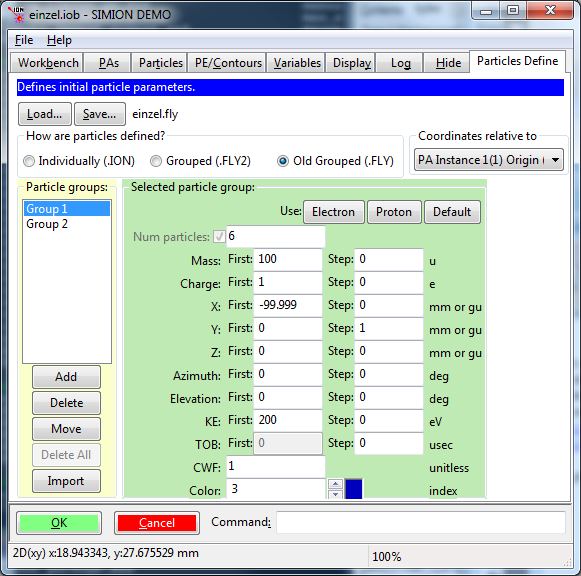Switch to the Log tab
The height and width of the screenshot is (576, 581).
[x=400, y=63]
